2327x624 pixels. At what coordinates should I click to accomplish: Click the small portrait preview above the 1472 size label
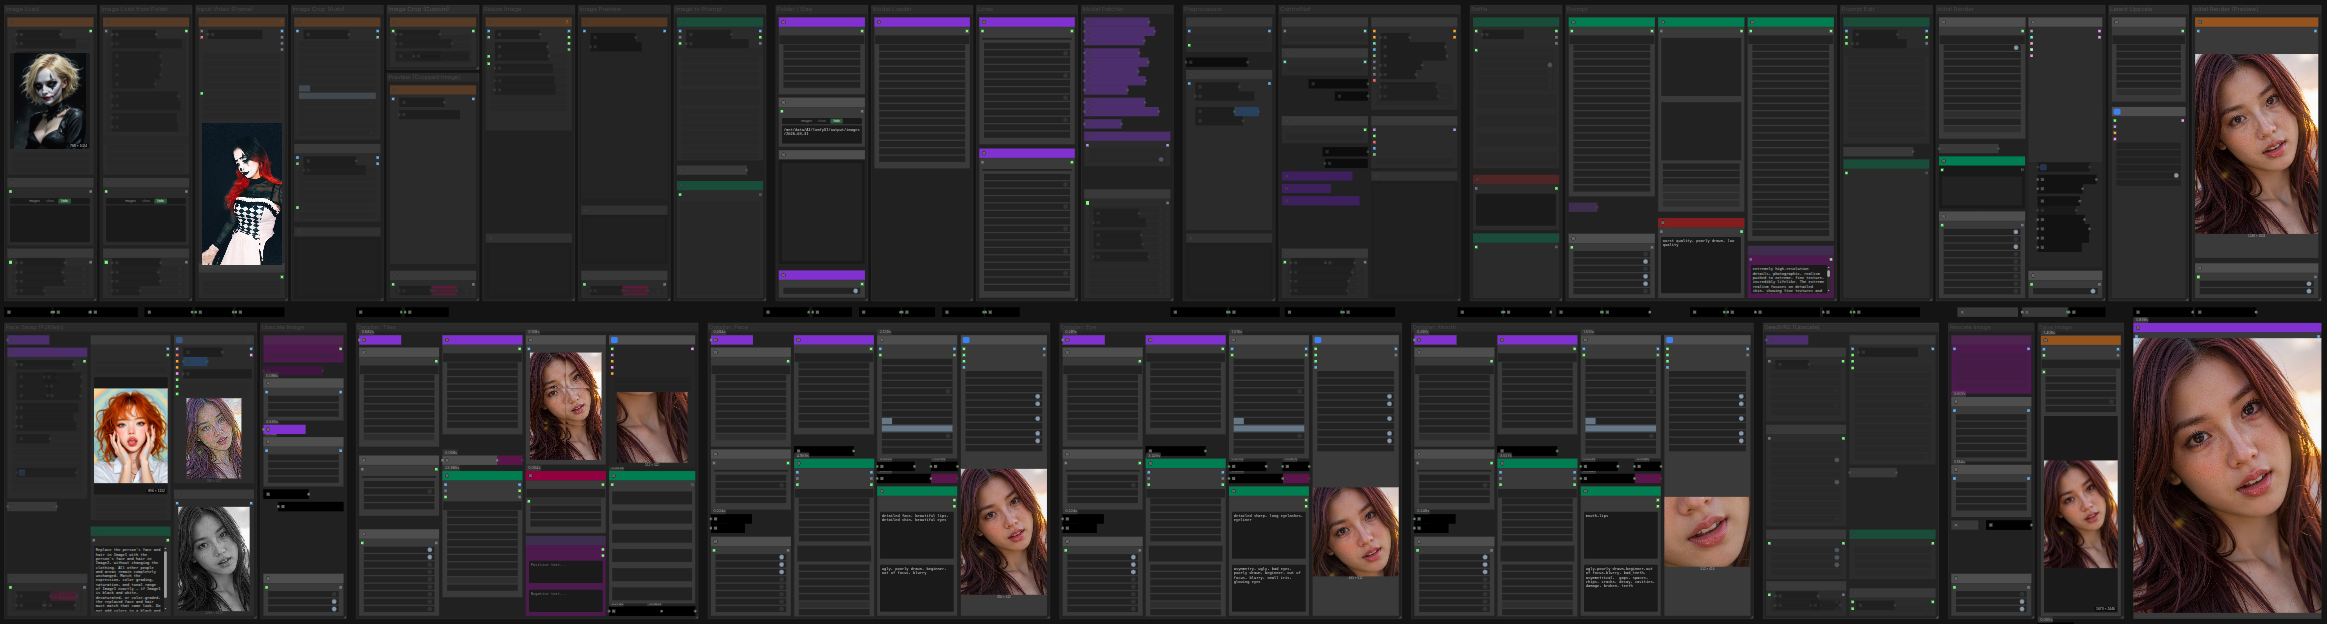(2080, 514)
